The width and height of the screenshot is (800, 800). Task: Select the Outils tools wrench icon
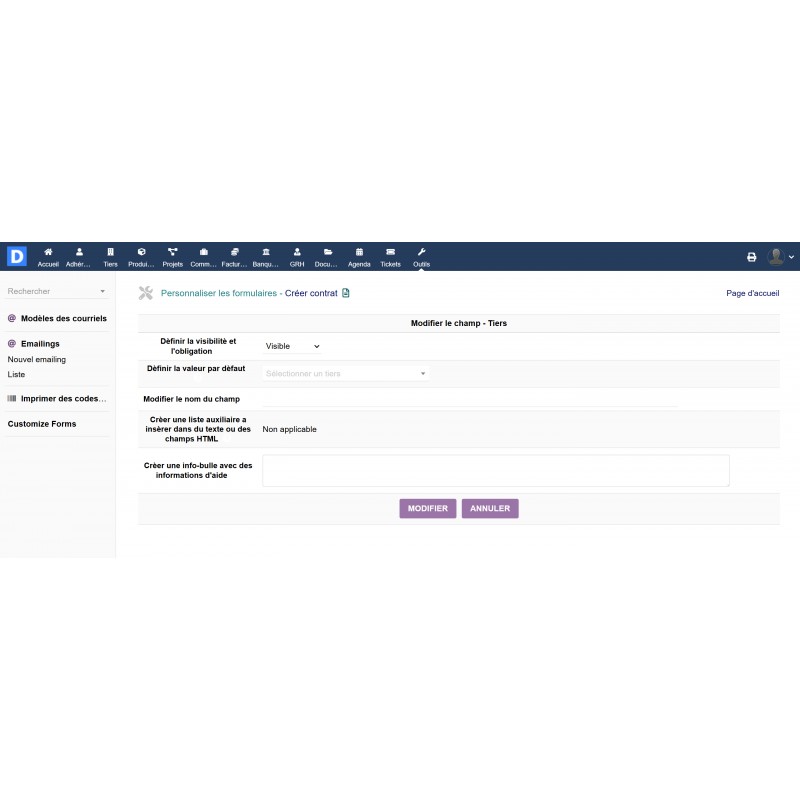click(421, 256)
